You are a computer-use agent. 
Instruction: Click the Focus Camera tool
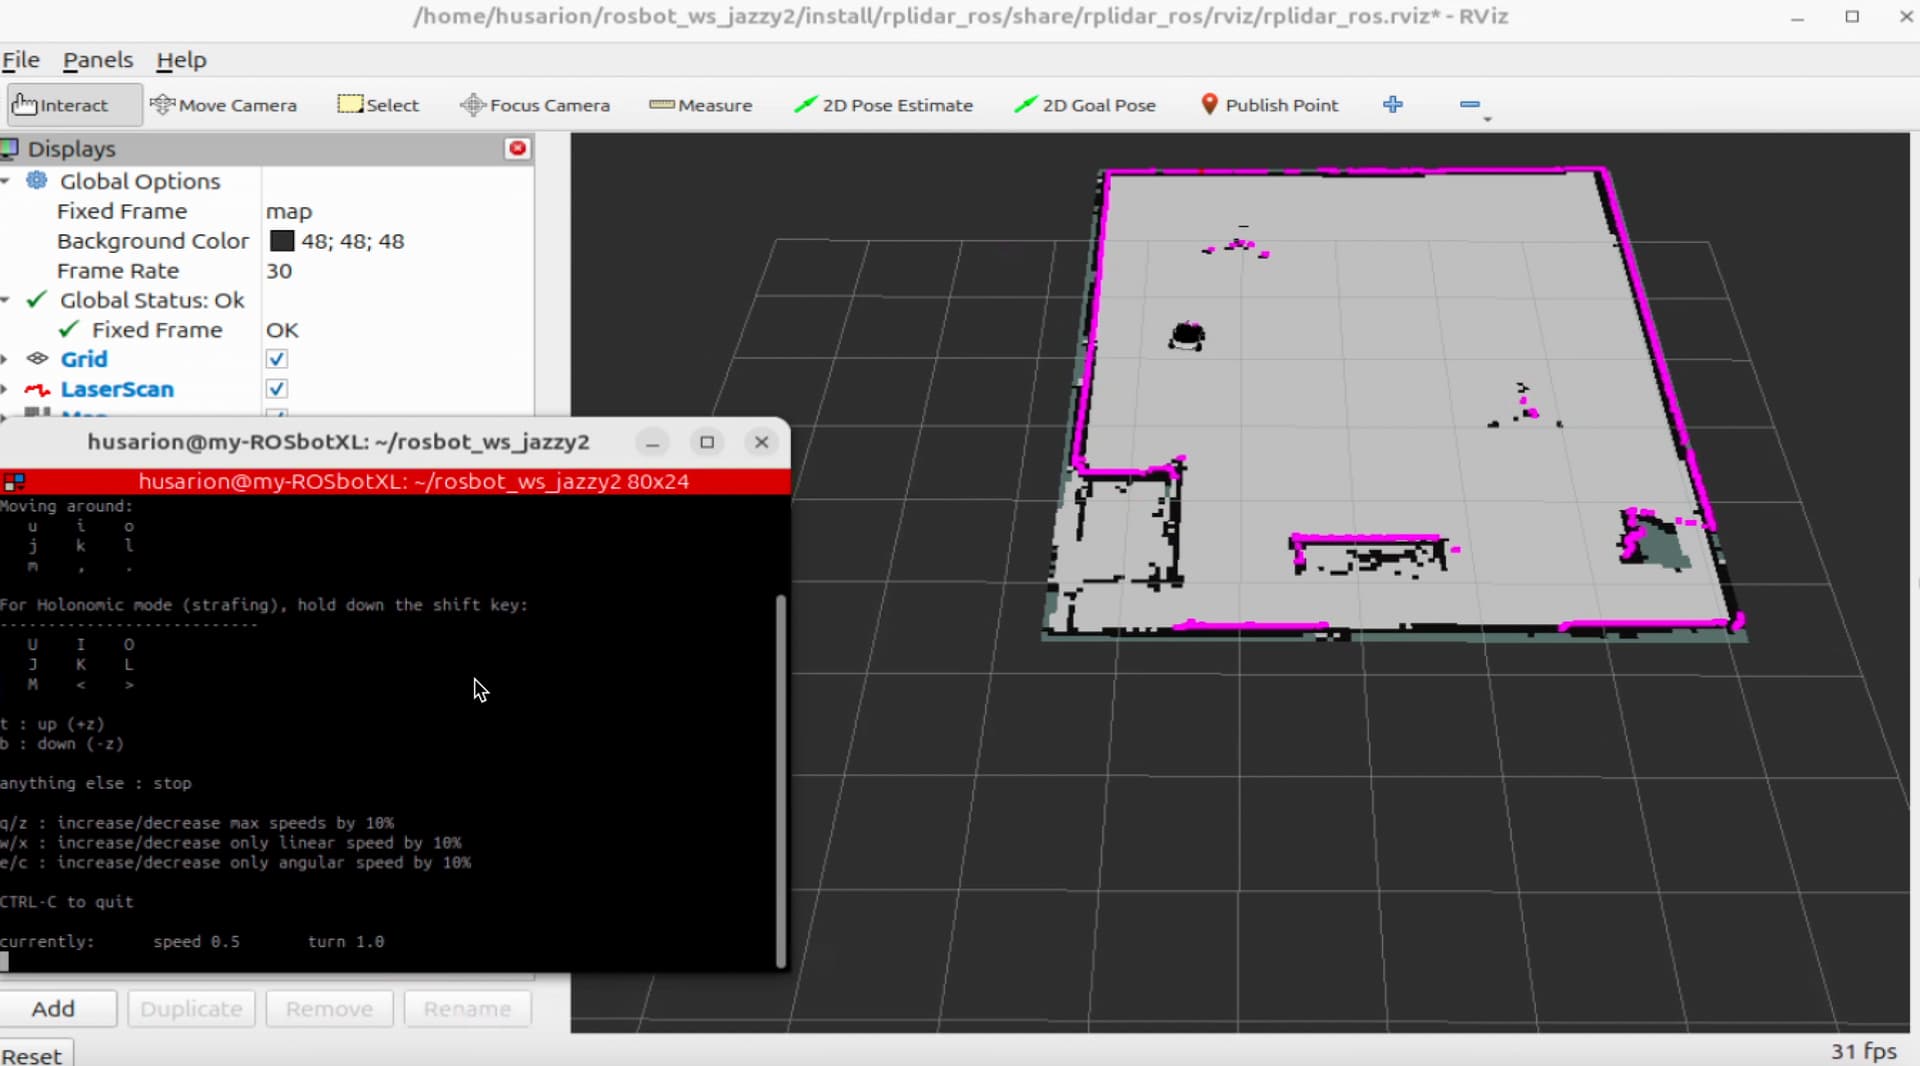pyautogui.click(x=535, y=105)
